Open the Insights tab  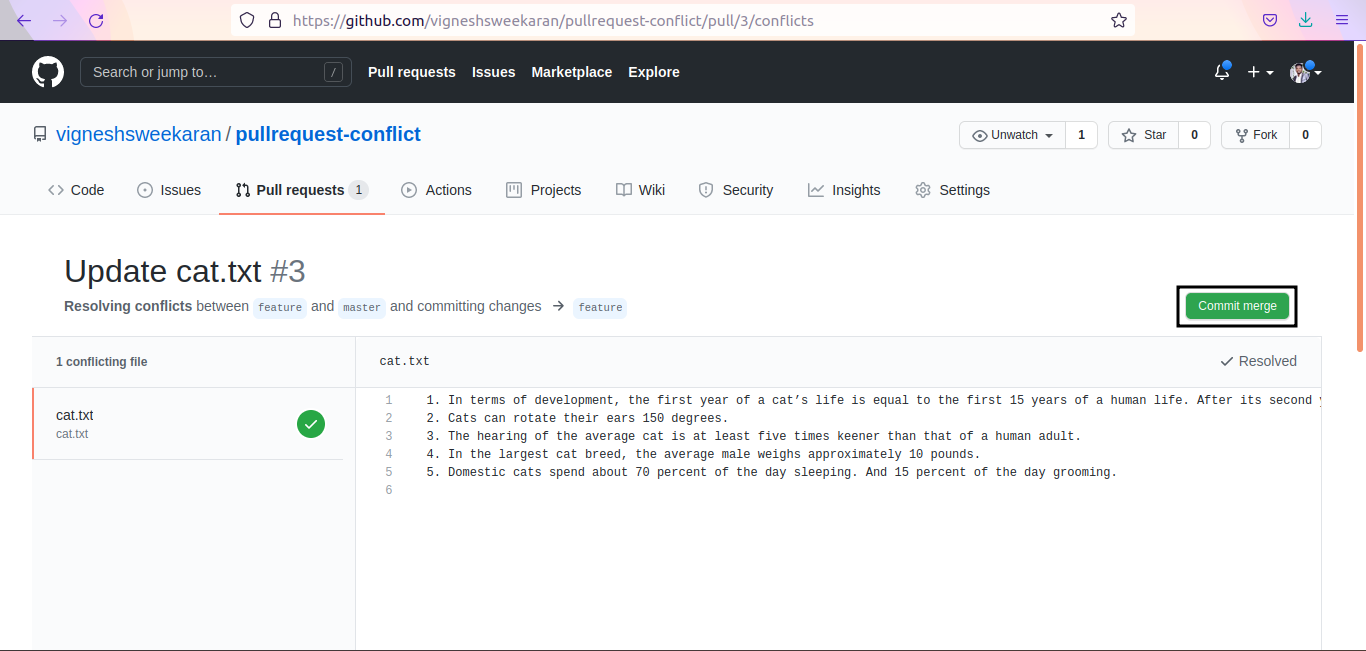click(844, 190)
